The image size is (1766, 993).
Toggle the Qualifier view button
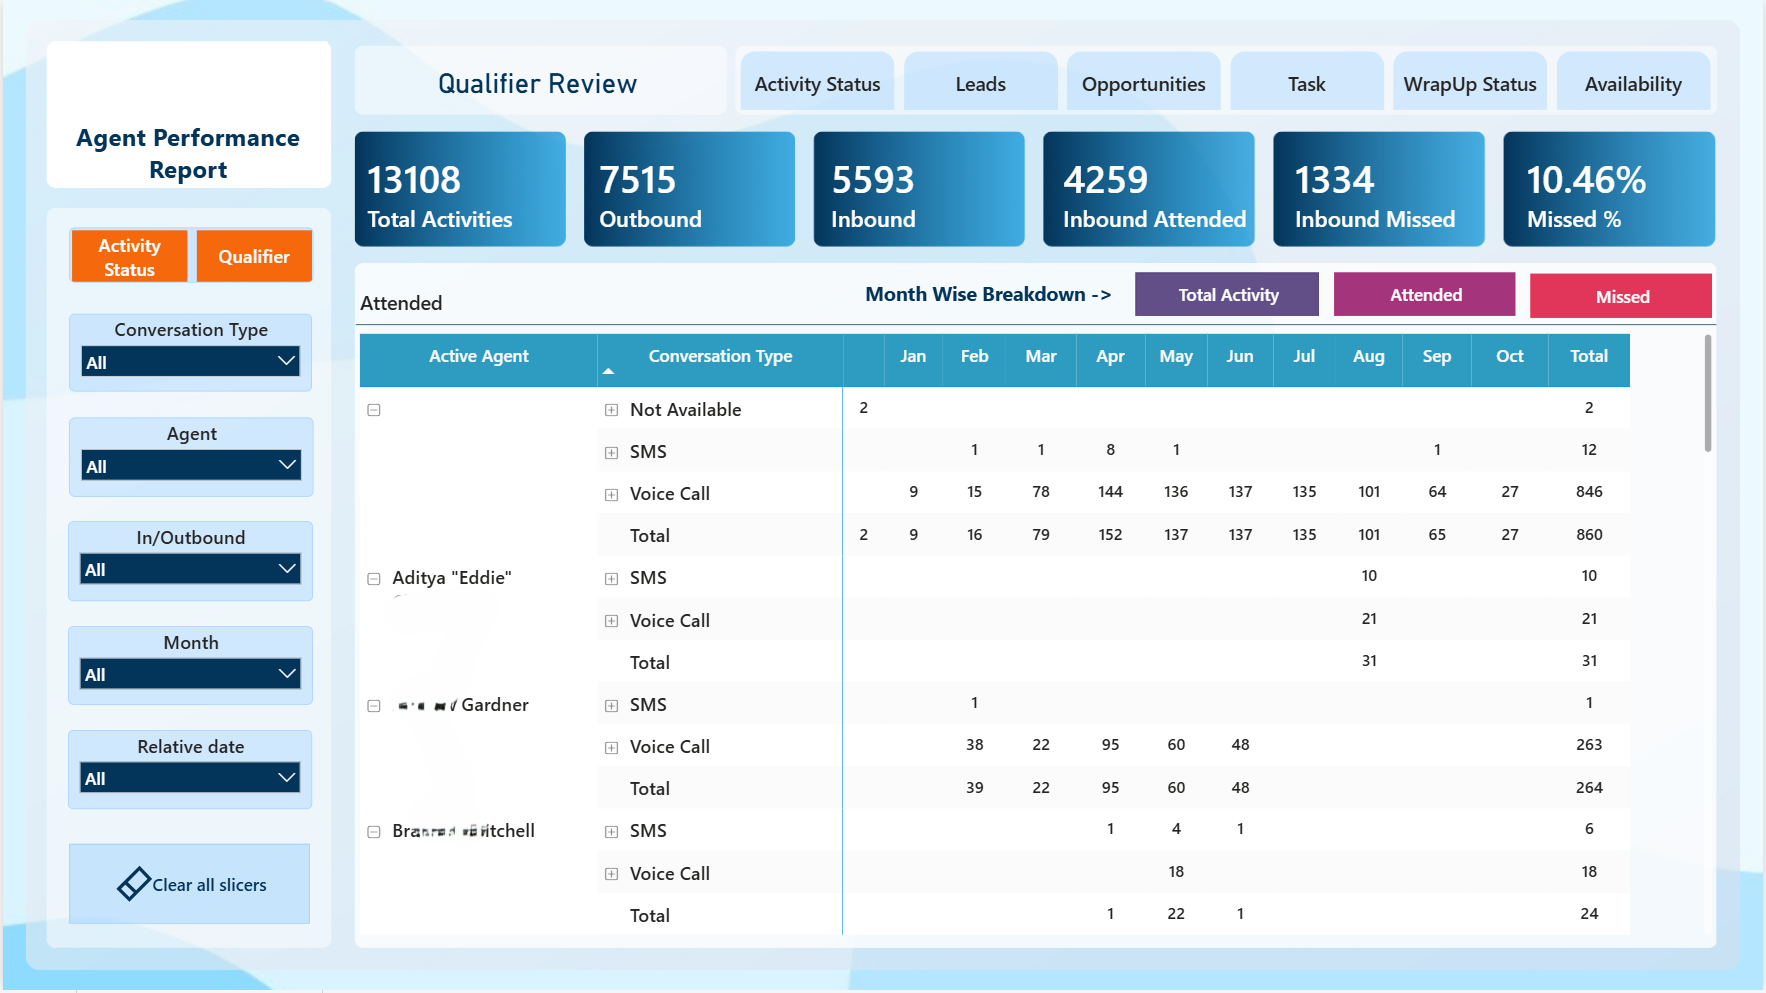[254, 256]
